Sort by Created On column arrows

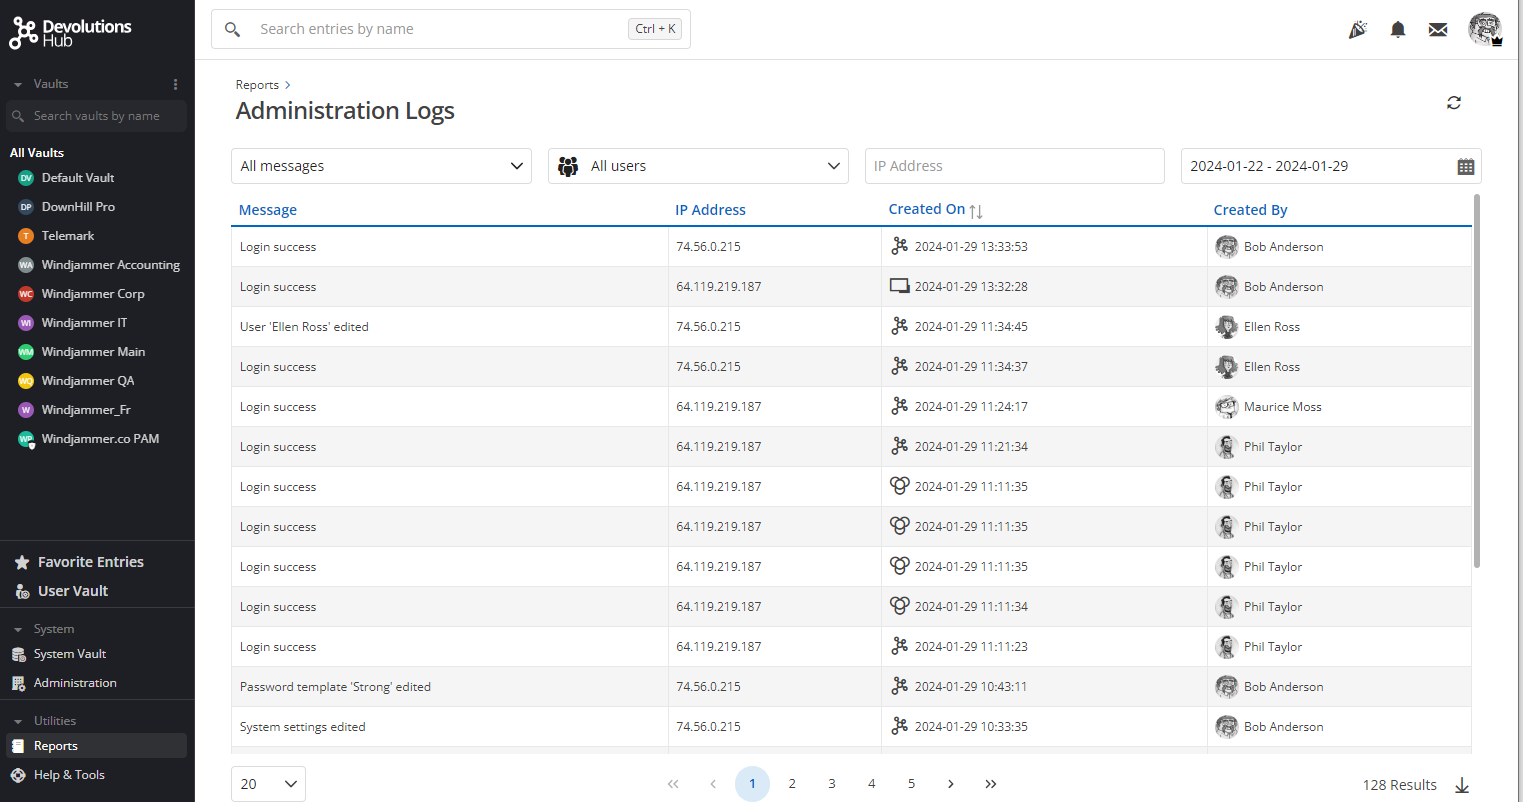pos(976,211)
